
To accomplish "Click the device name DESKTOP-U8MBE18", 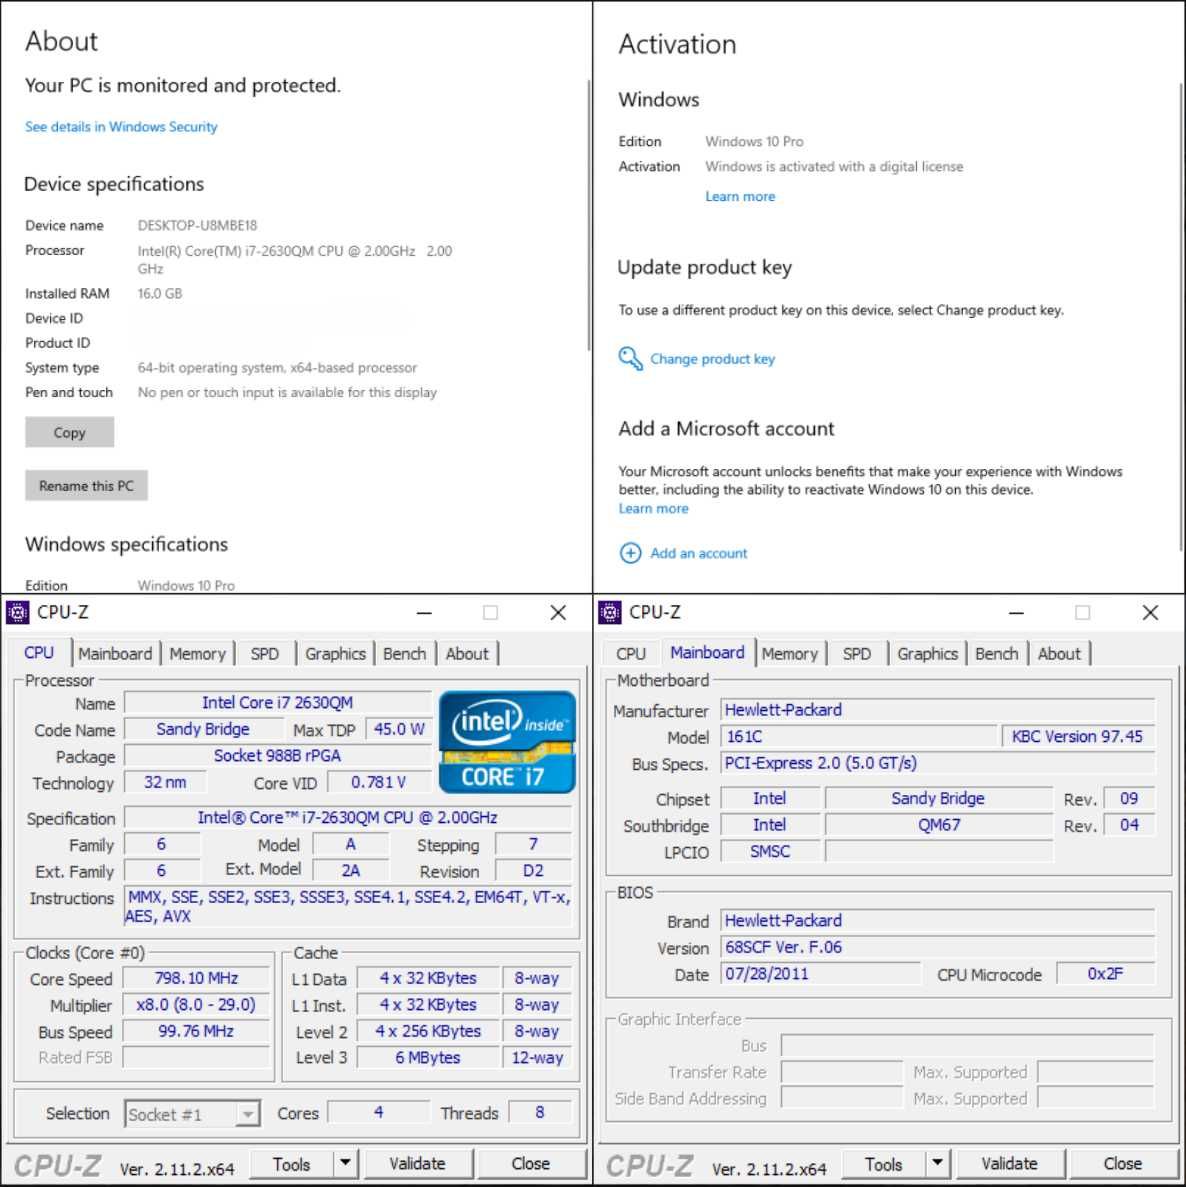I will (198, 226).
